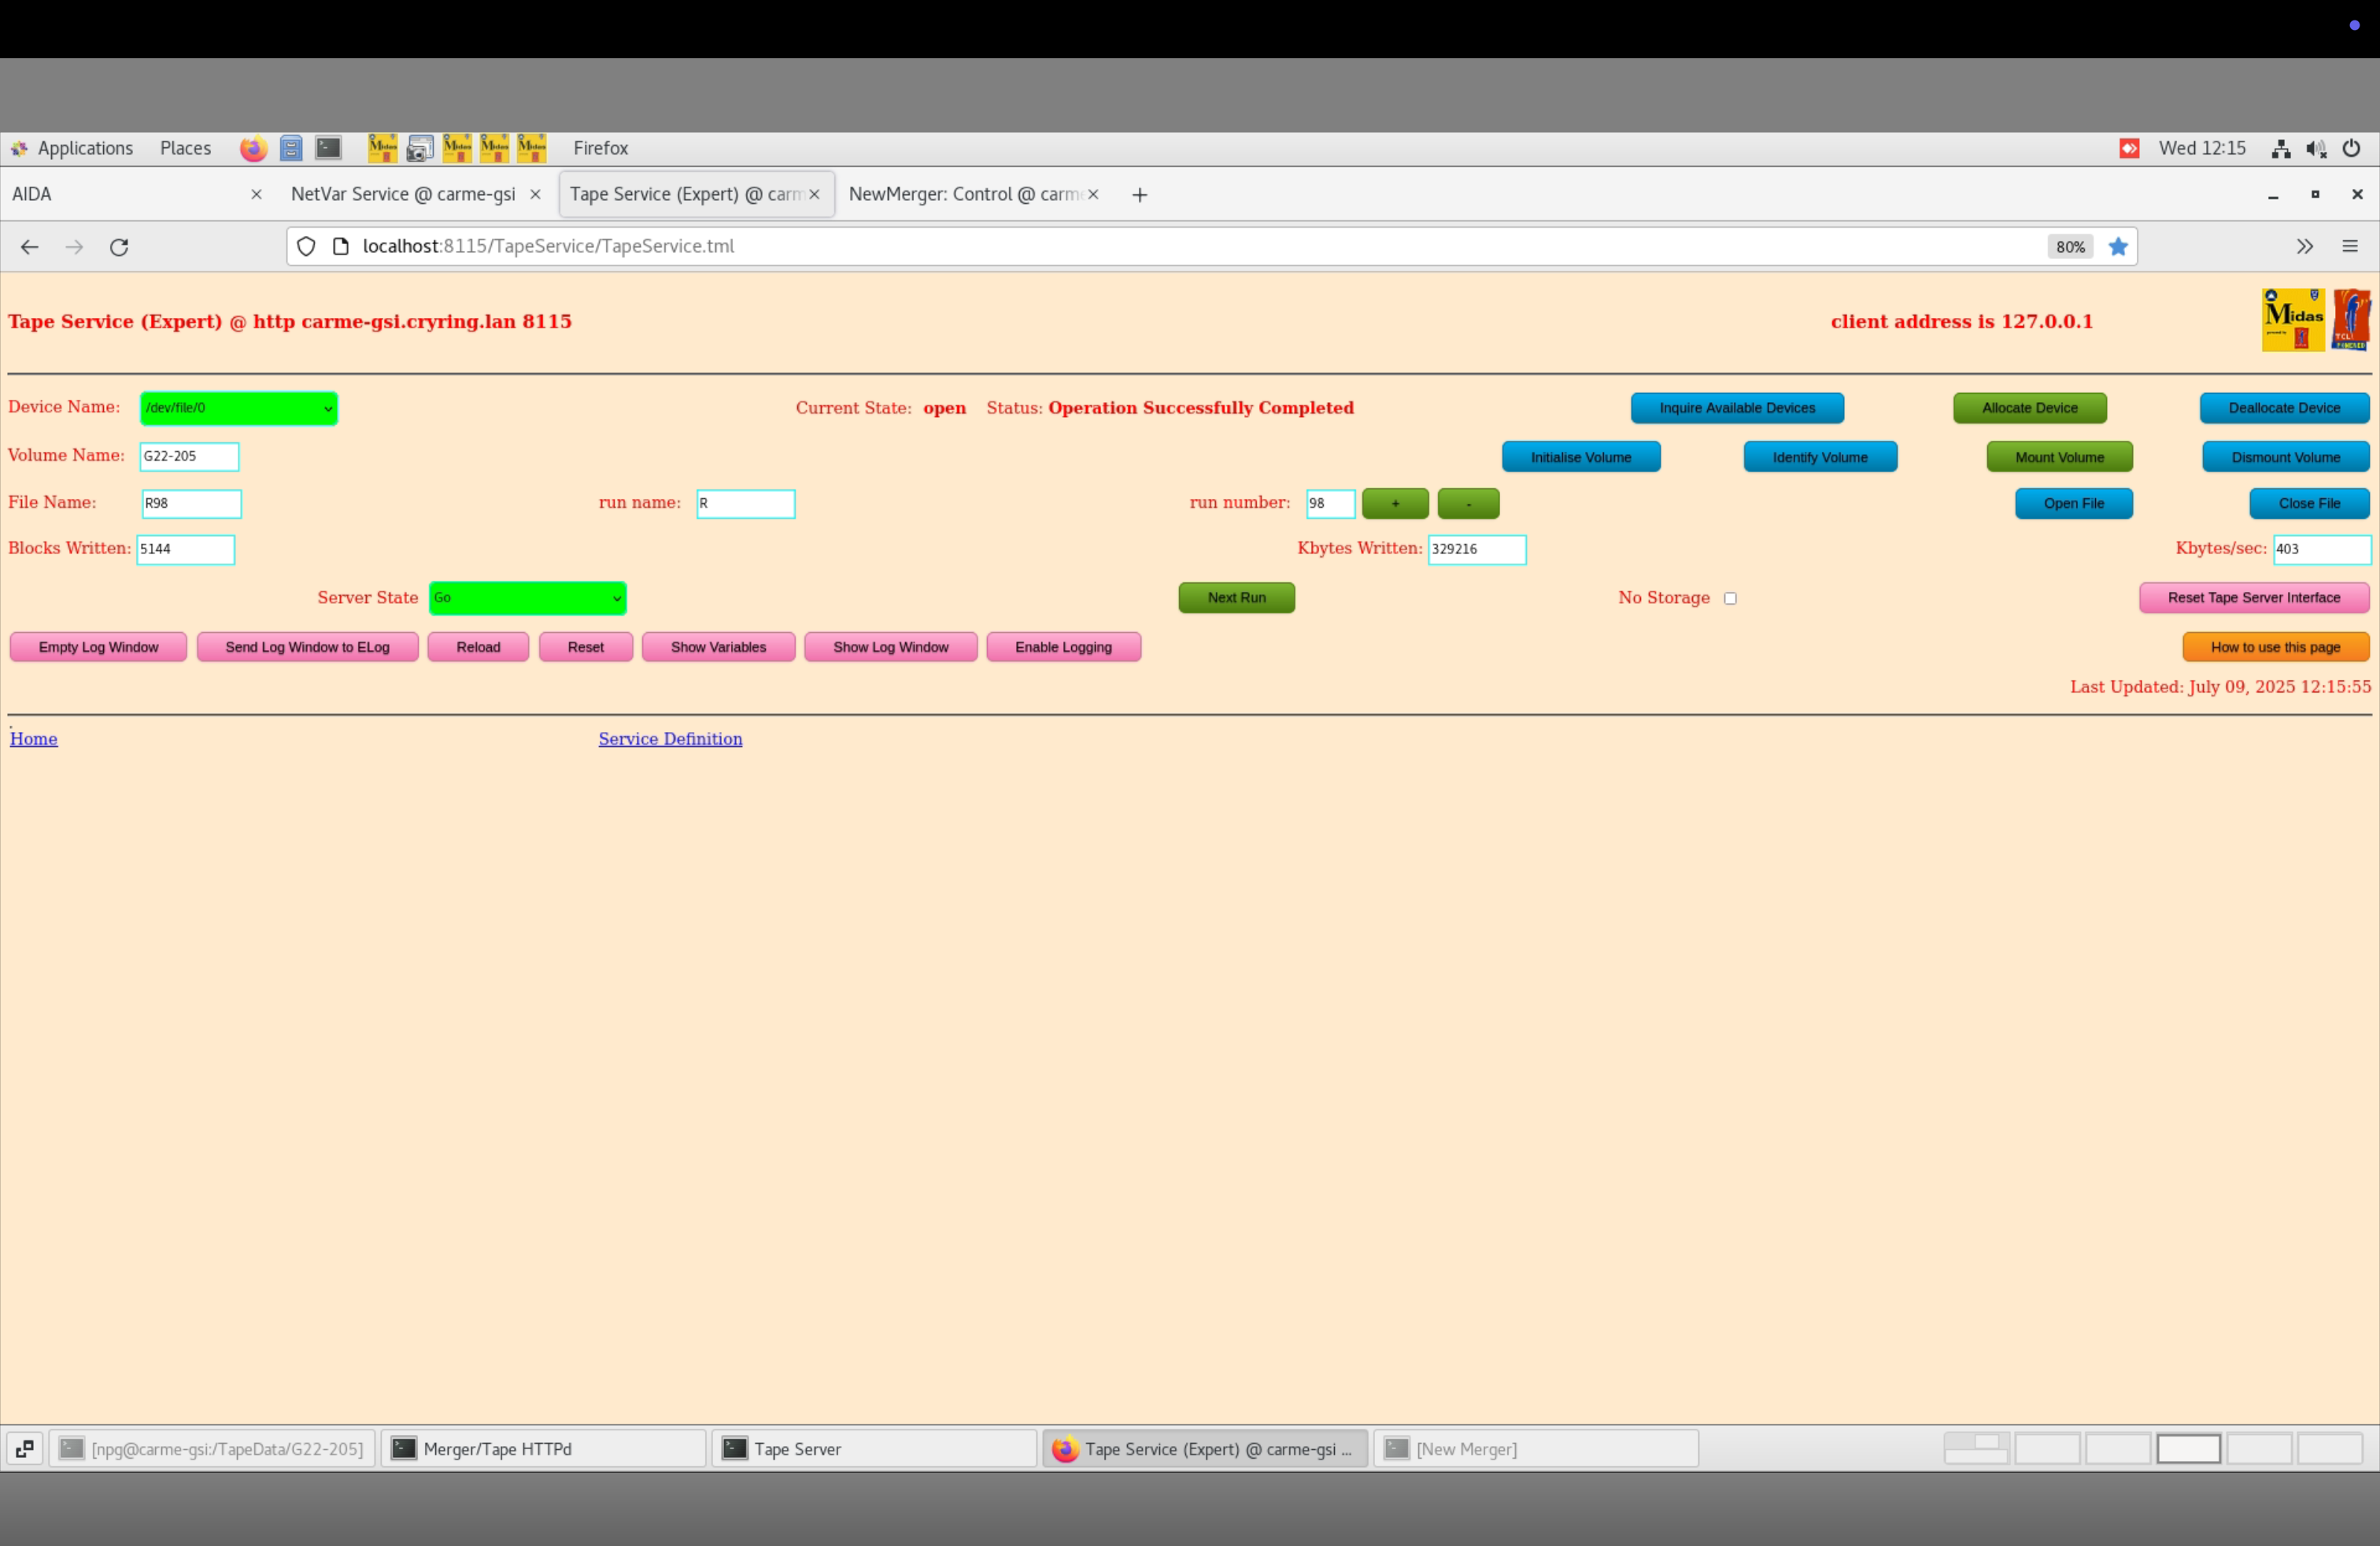Screen dimensions: 2380x1546
Task: Open the Firefox hamburger menu
Action: (x=2349, y=247)
